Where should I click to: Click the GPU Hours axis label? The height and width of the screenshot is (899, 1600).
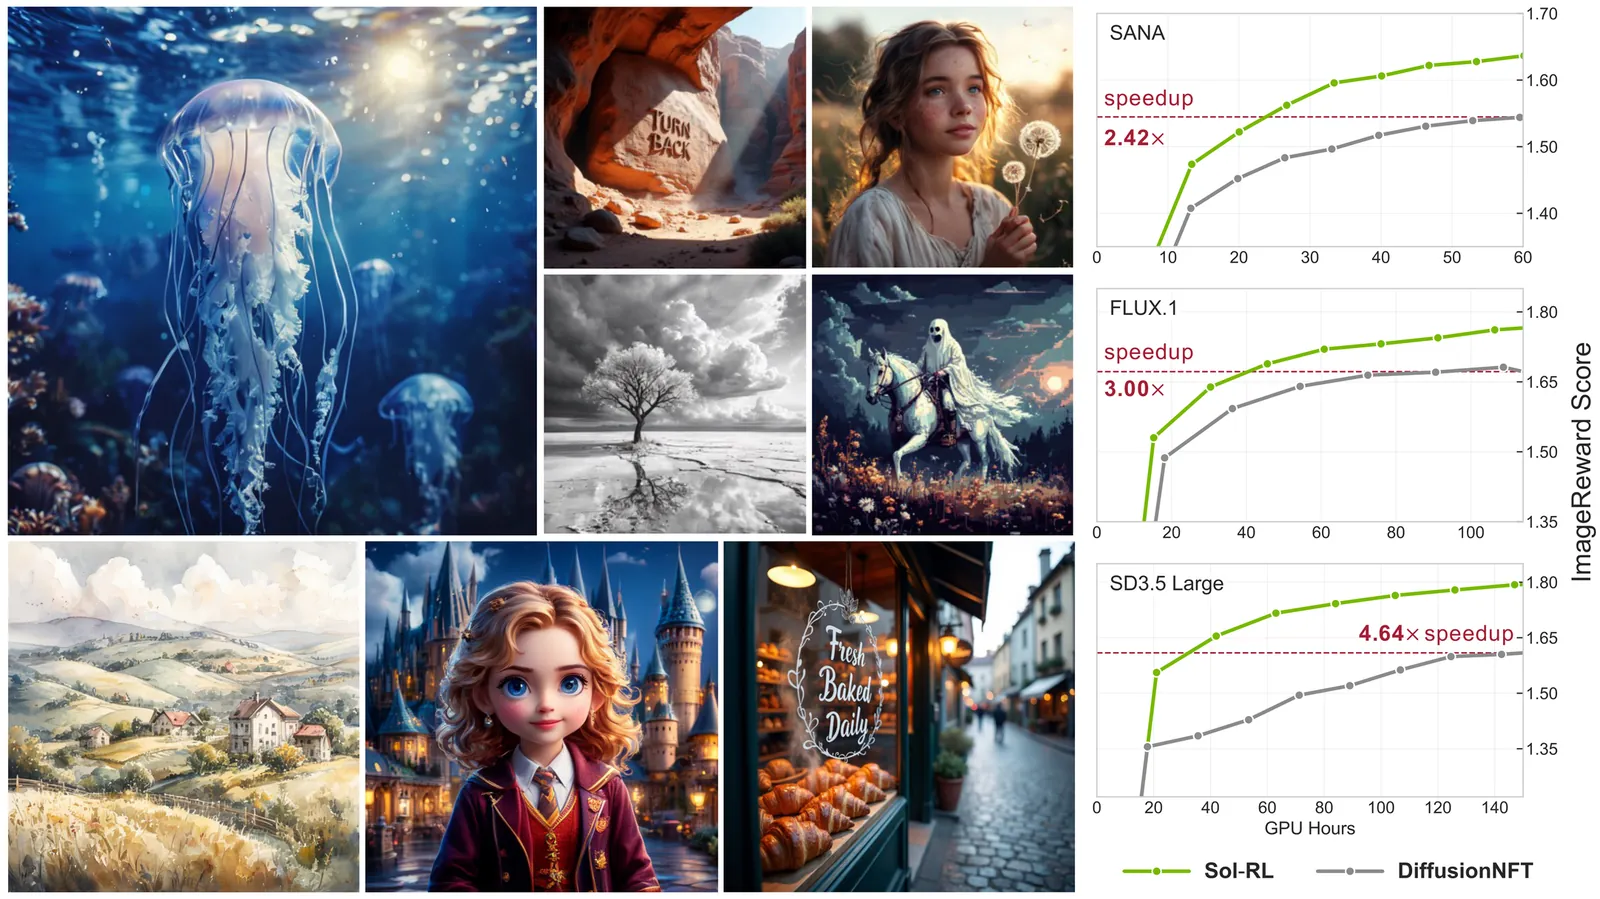point(1309,828)
